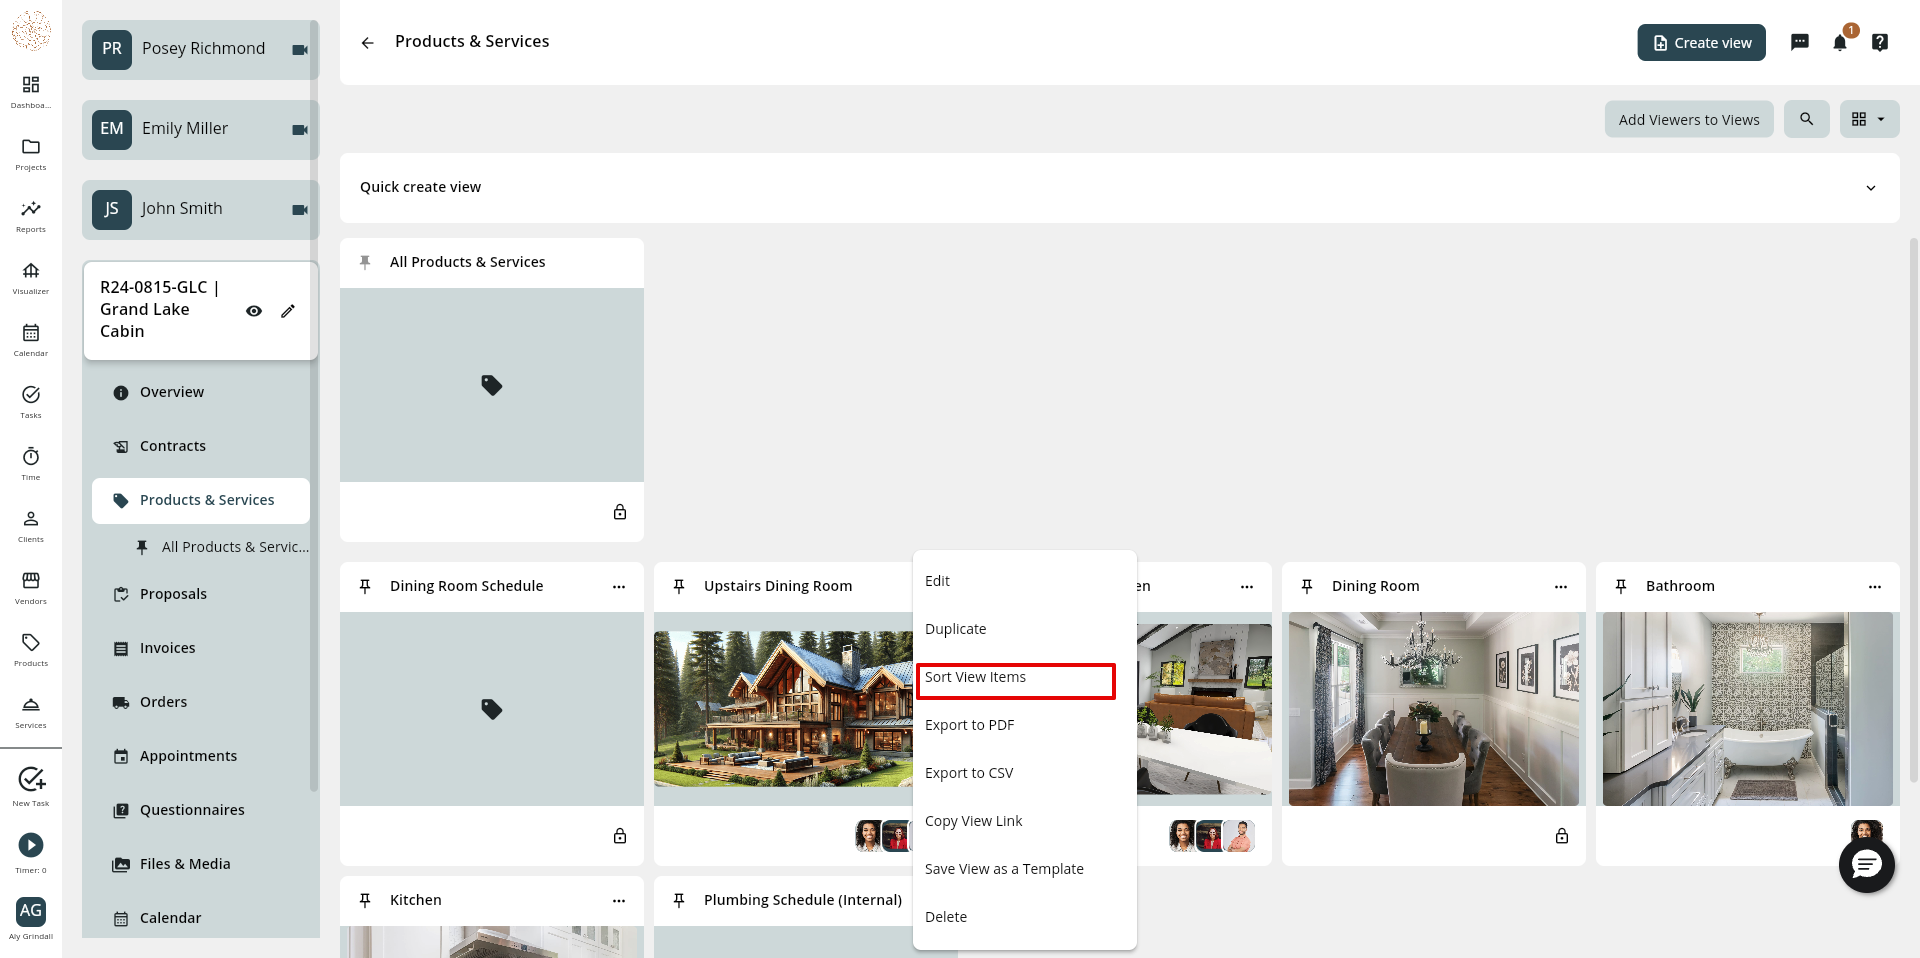Open the Reports icon

[31, 209]
